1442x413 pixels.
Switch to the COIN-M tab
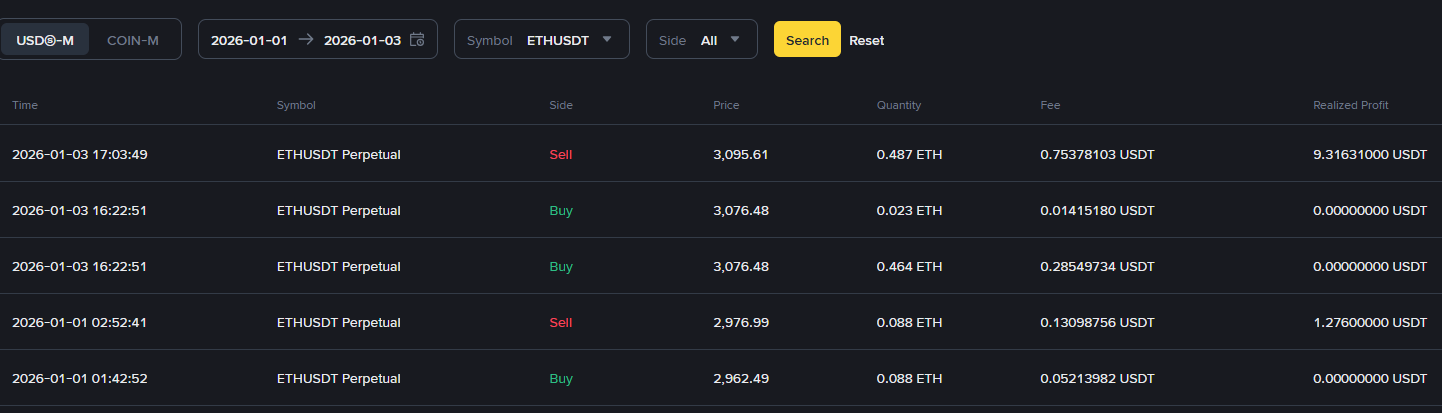pyautogui.click(x=133, y=40)
